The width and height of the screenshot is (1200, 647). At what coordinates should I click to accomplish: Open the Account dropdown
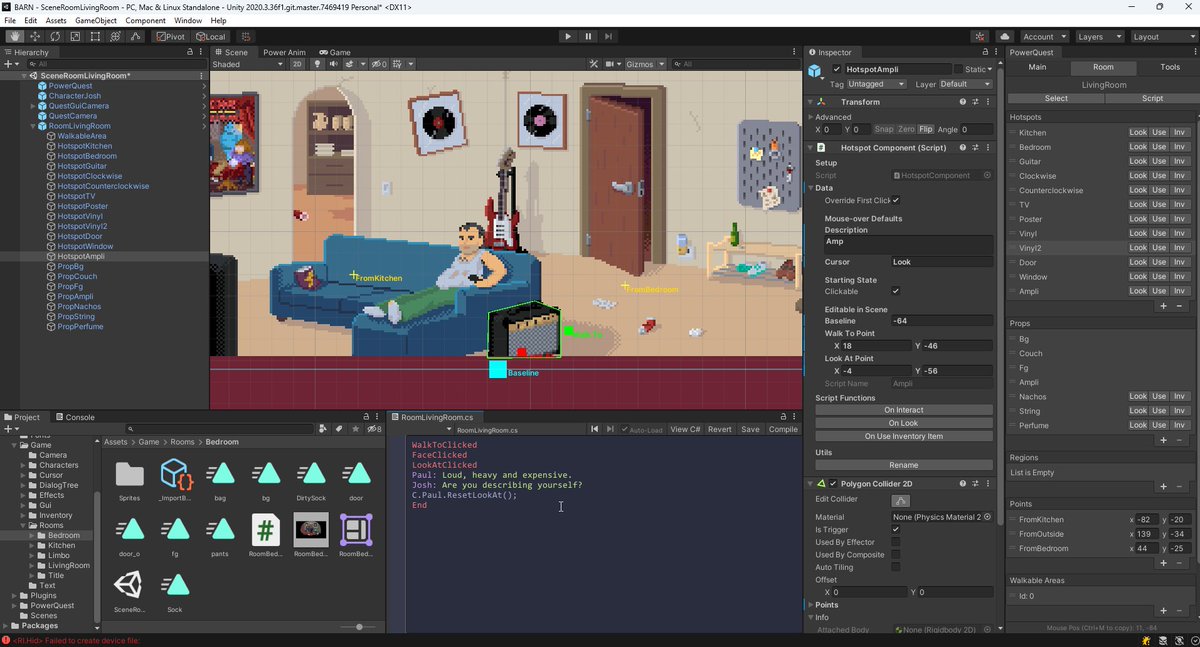[1043, 36]
